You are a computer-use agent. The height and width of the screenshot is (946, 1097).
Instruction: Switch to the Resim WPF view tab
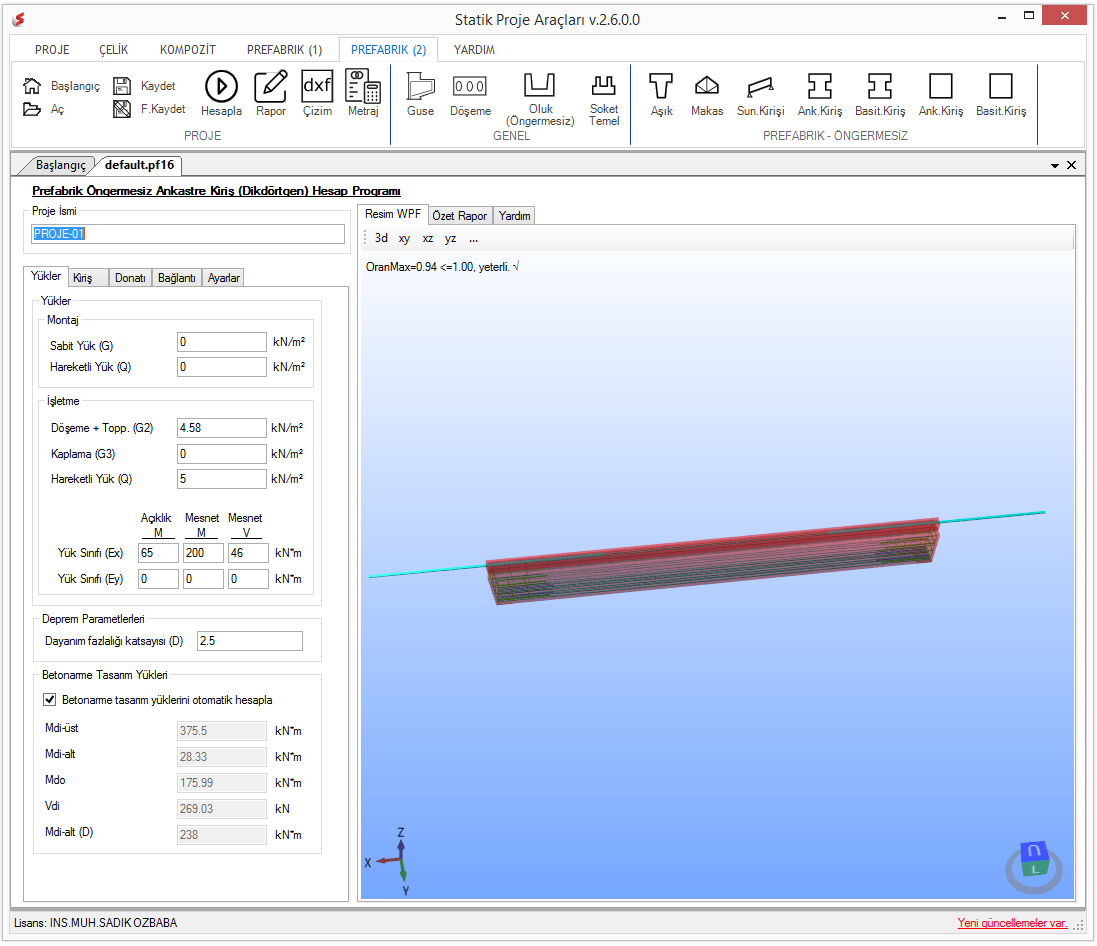click(392, 214)
